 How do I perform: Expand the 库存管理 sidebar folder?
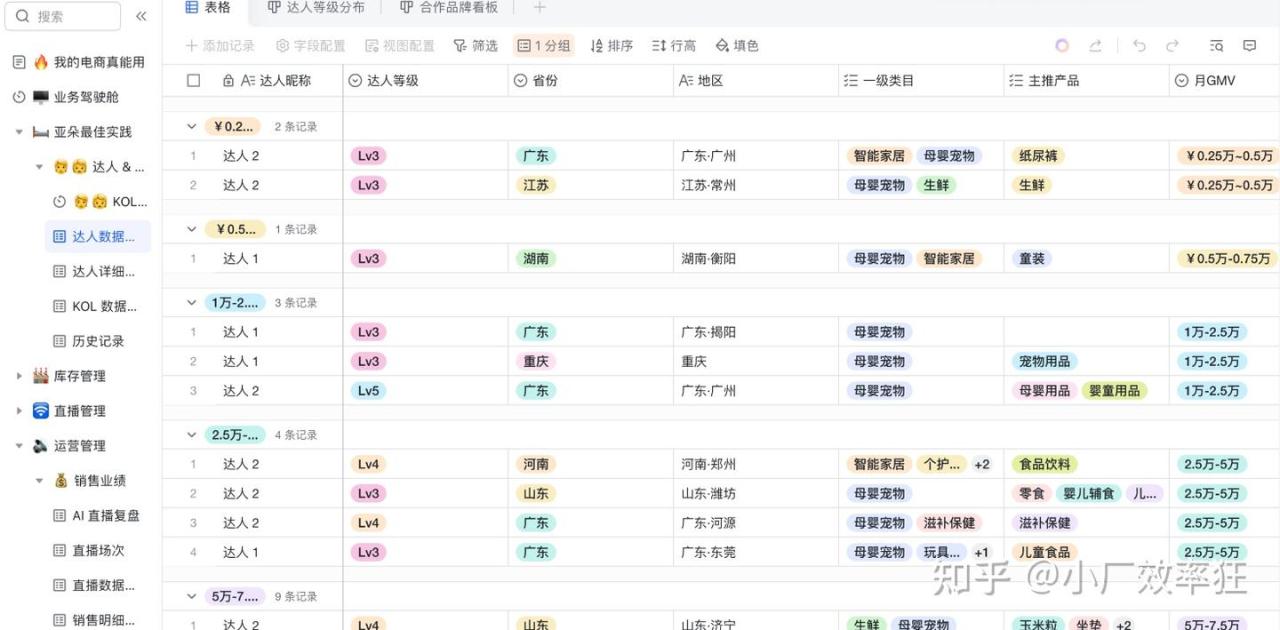(x=19, y=376)
